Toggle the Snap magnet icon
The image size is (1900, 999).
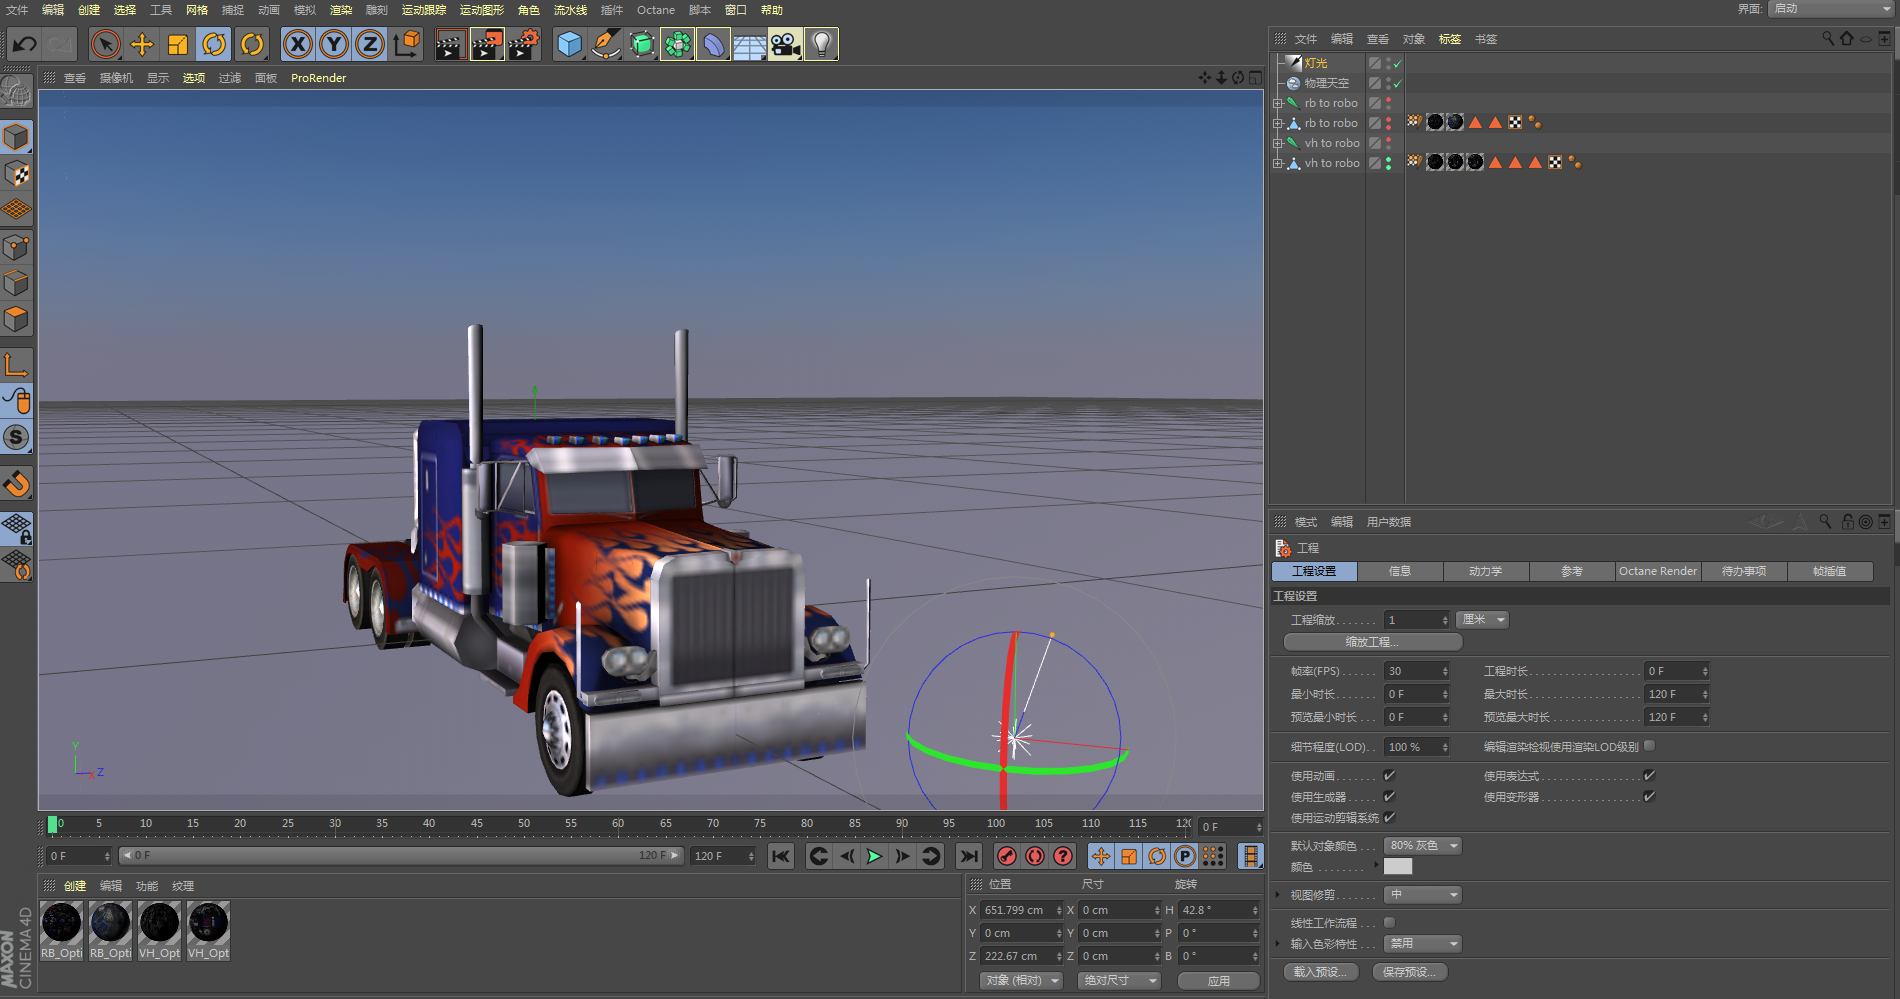(x=17, y=484)
